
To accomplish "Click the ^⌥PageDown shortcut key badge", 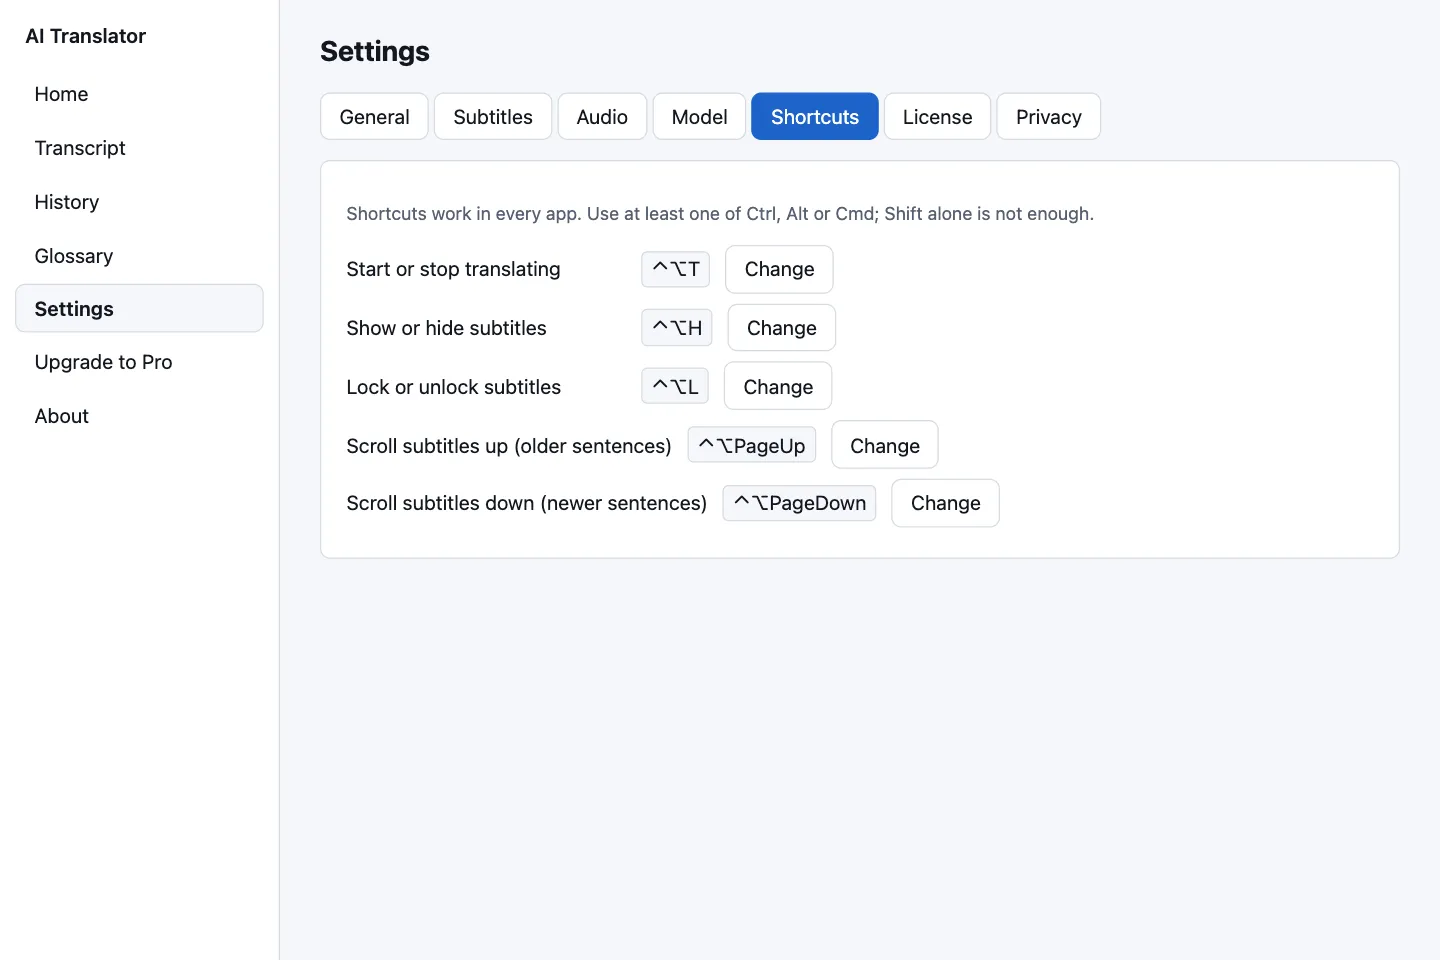I will point(800,503).
